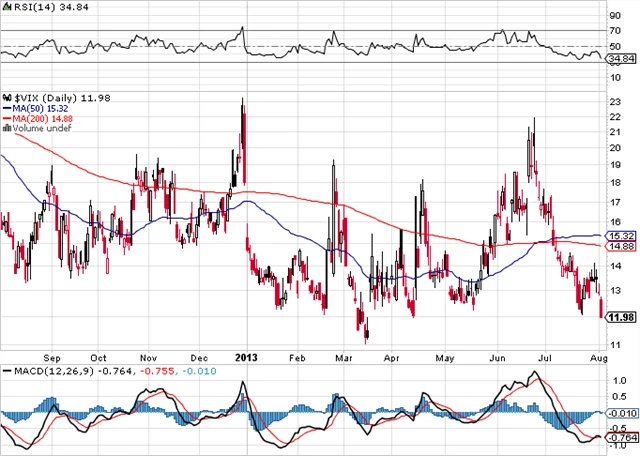640x456 pixels.
Task: Click the -0.764 MACD value tag
Action: (x=622, y=438)
